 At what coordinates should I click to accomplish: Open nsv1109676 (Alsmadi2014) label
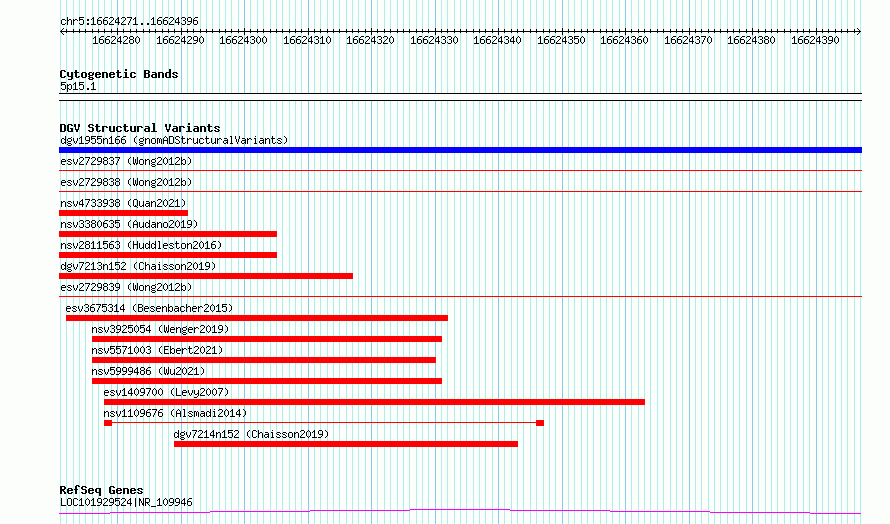click(175, 413)
